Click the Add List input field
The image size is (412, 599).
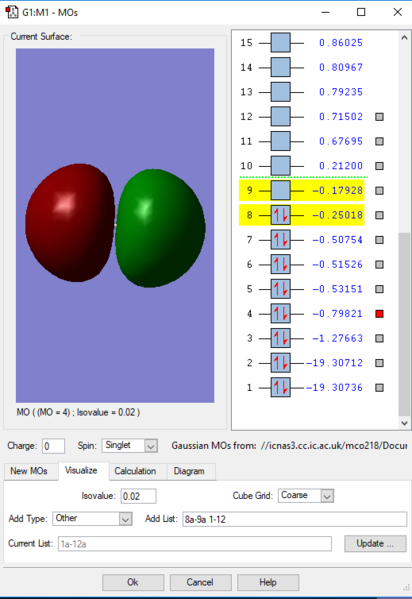294,519
